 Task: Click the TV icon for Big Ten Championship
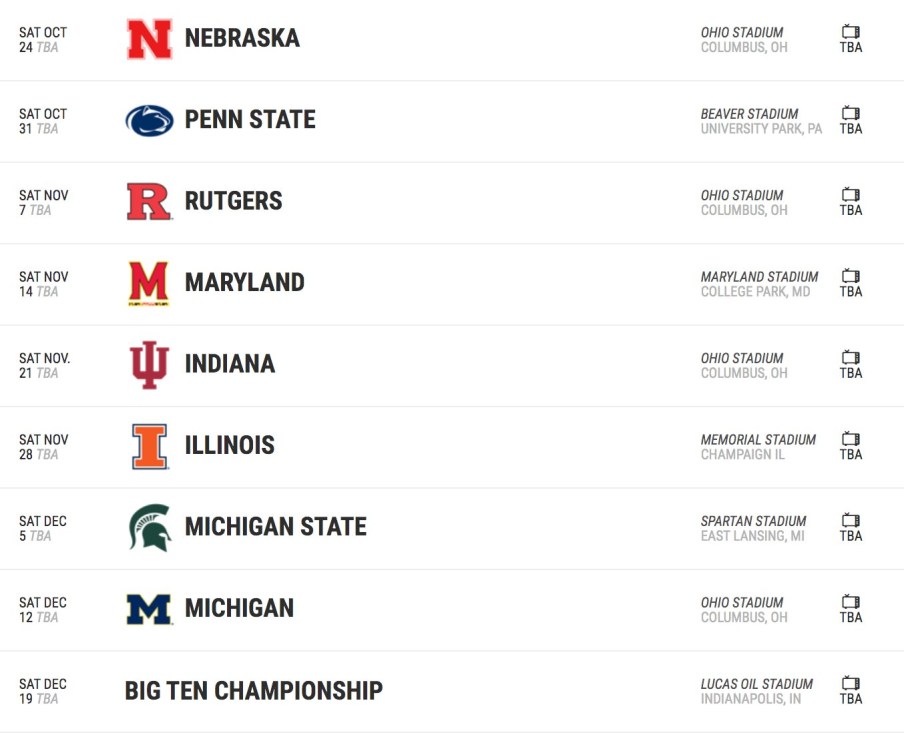point(851,684)
